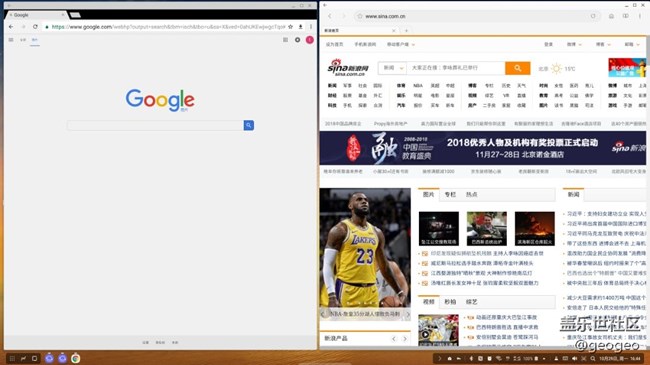Click the orange Sina search button
This screenshot has height=365, width=650.
tap(517, 68)
